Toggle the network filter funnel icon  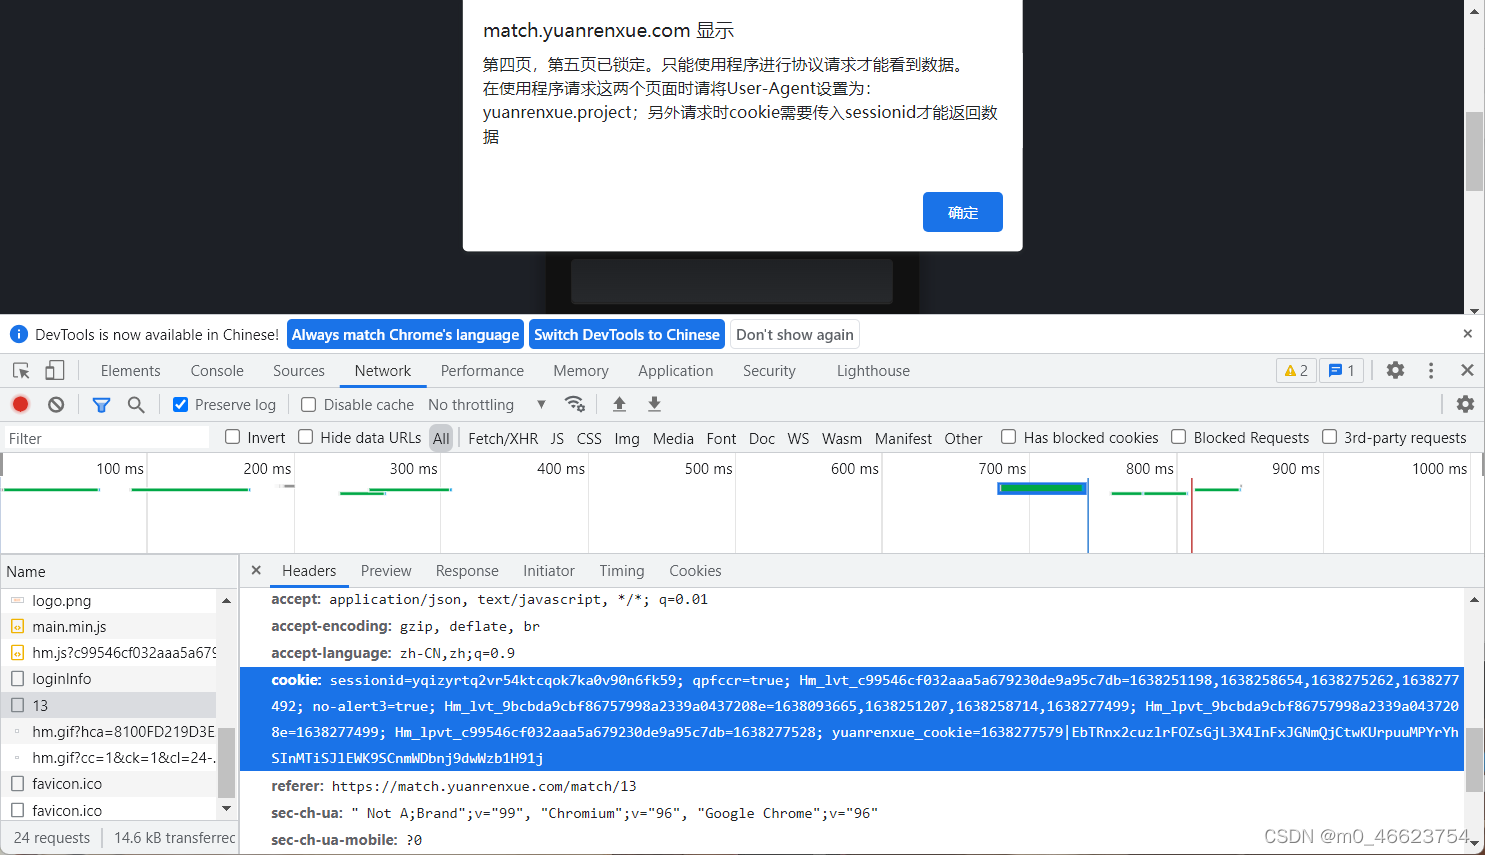pos(101,405)
